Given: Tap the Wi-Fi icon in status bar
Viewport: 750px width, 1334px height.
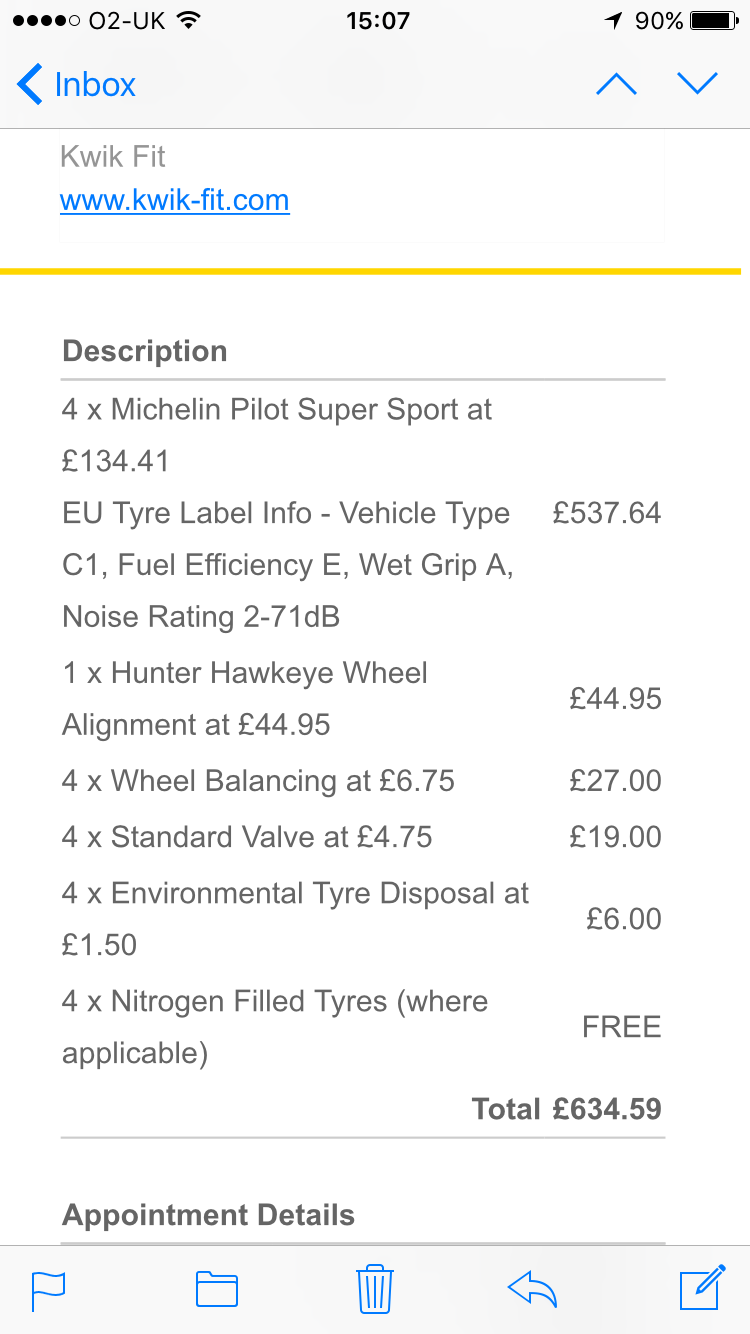Looking at the screenshot, I should coord(186,21).
